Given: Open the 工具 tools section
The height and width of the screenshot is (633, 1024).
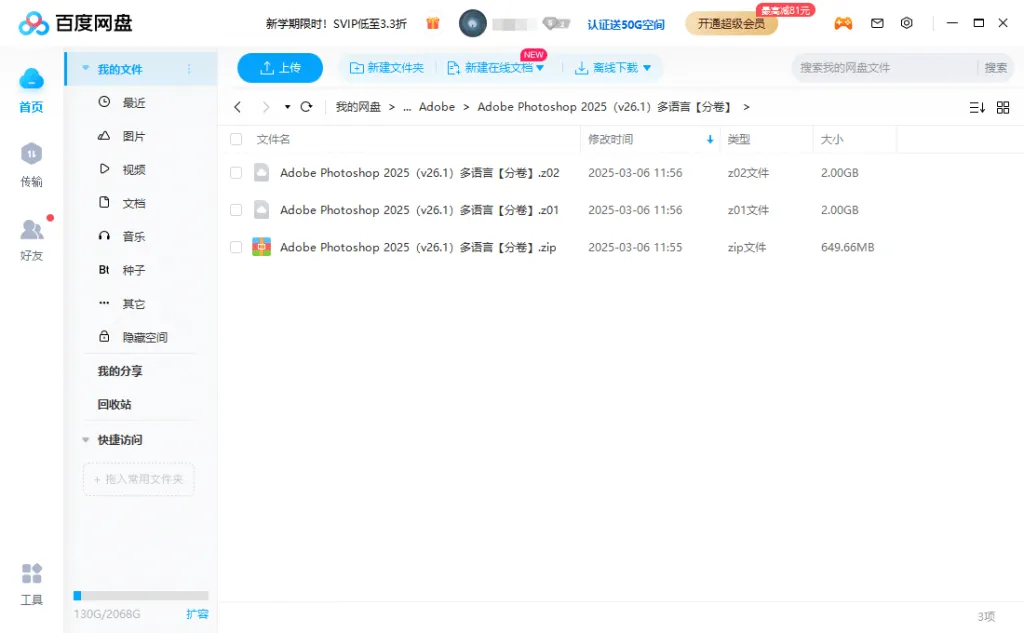Looking at the screenshot, I should (31, 585).
